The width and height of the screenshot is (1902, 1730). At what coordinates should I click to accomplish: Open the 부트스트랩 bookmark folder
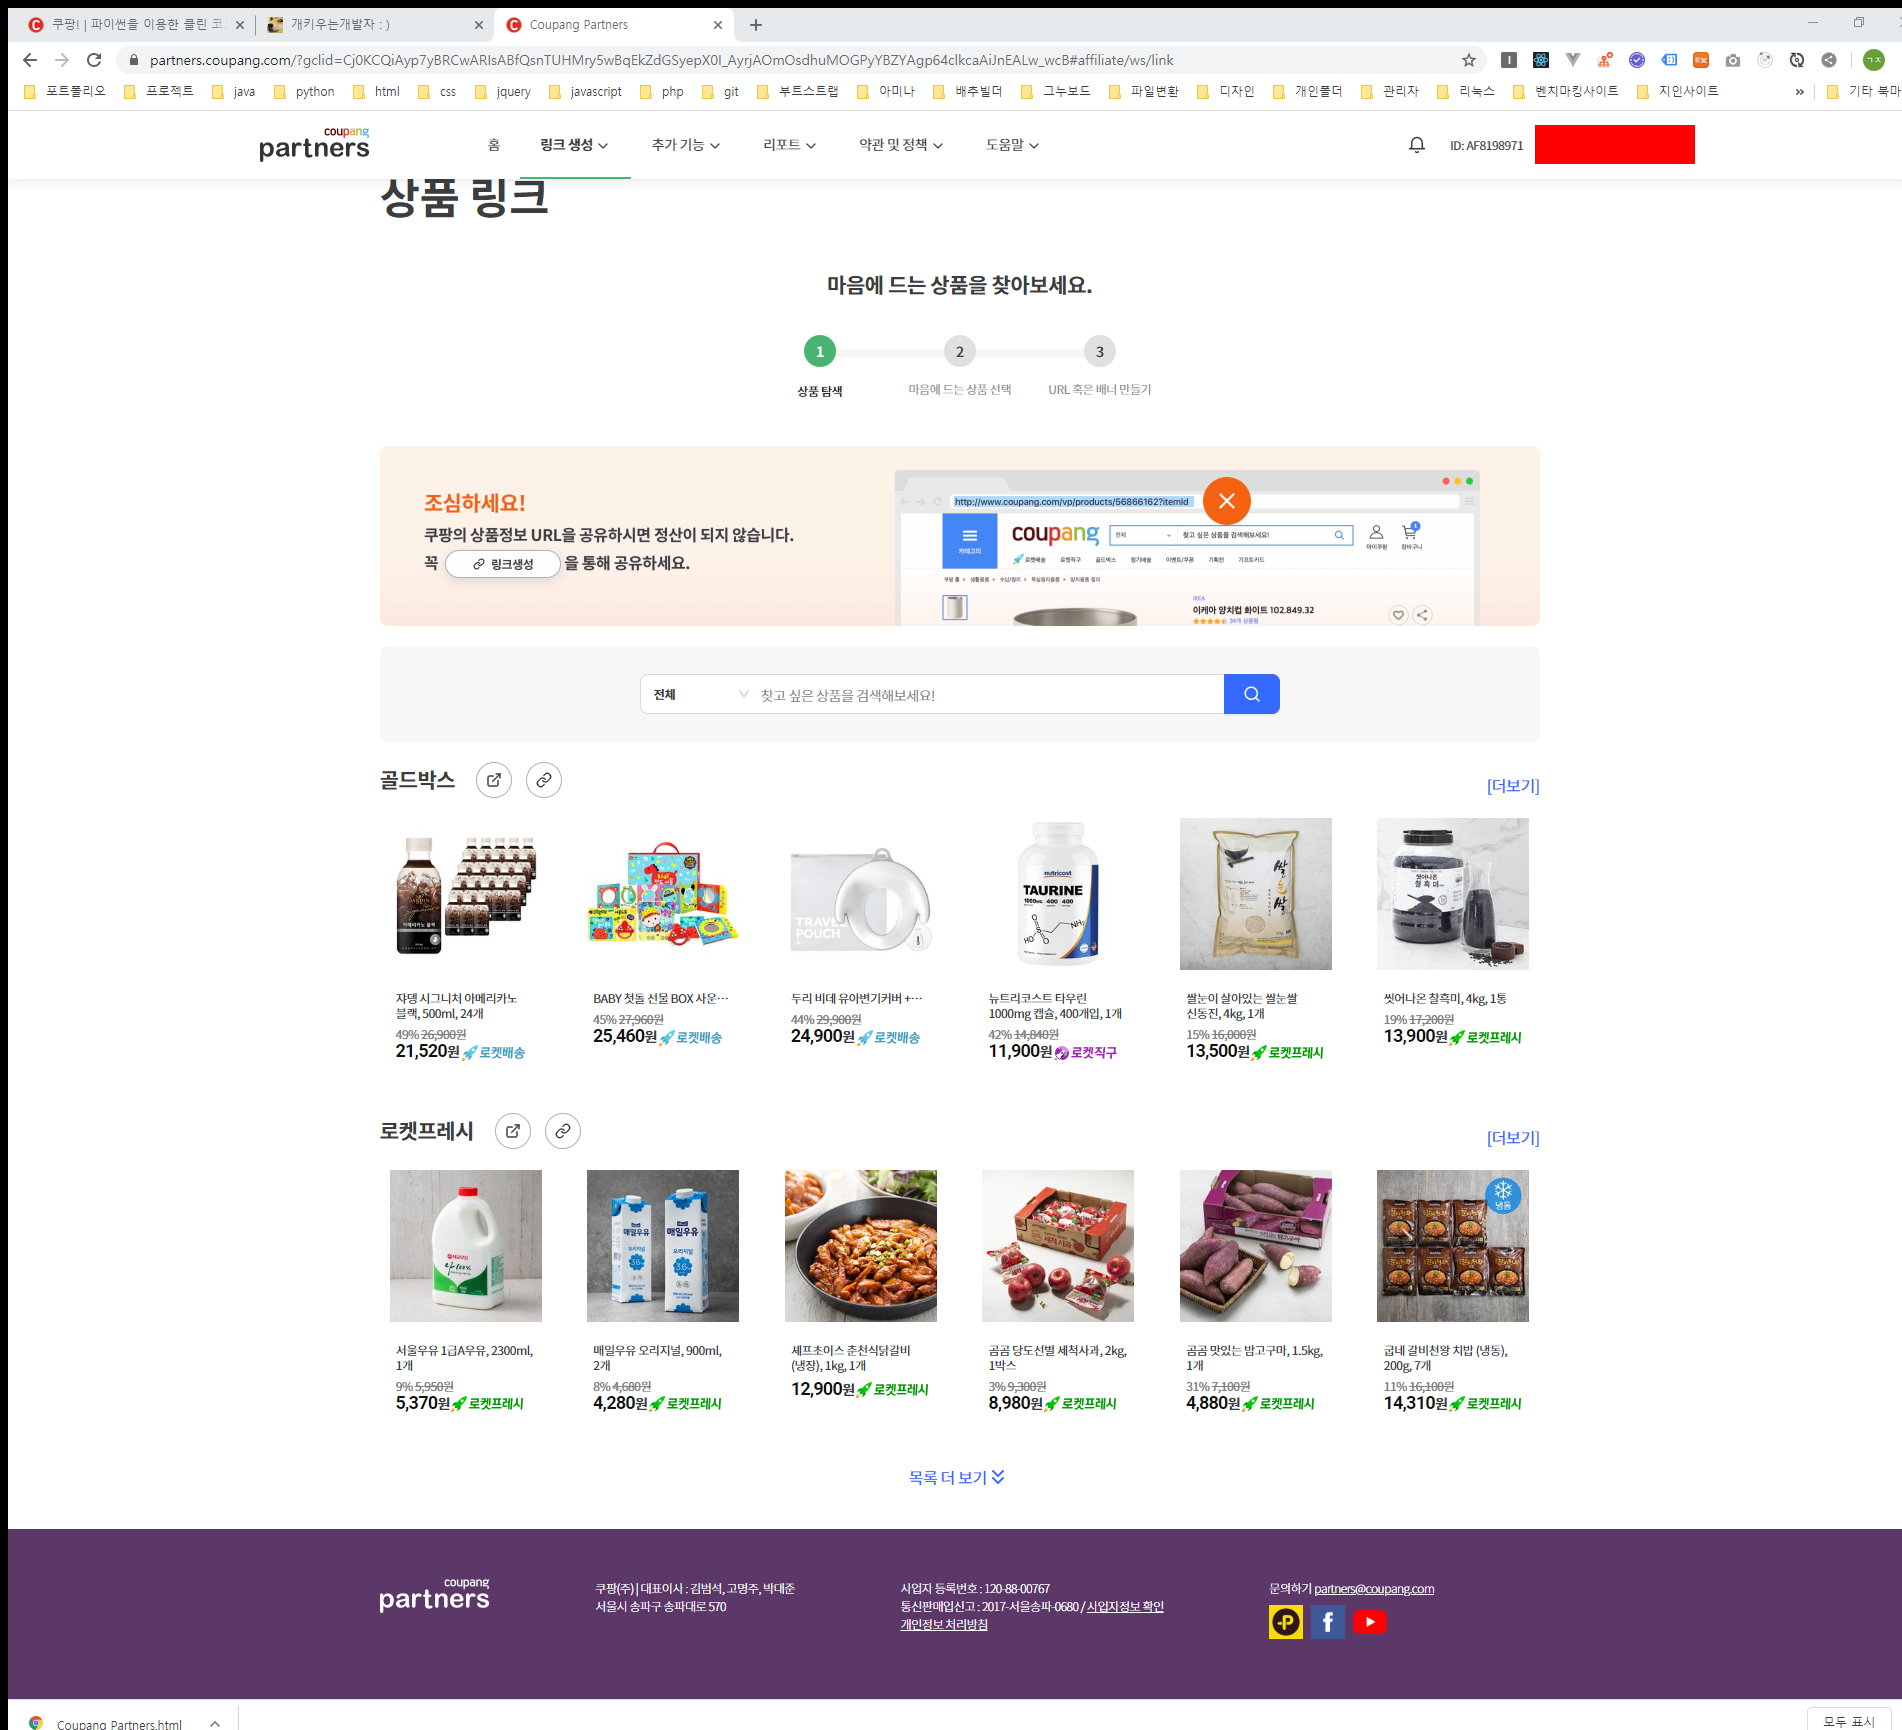click(x=797, y=91)
